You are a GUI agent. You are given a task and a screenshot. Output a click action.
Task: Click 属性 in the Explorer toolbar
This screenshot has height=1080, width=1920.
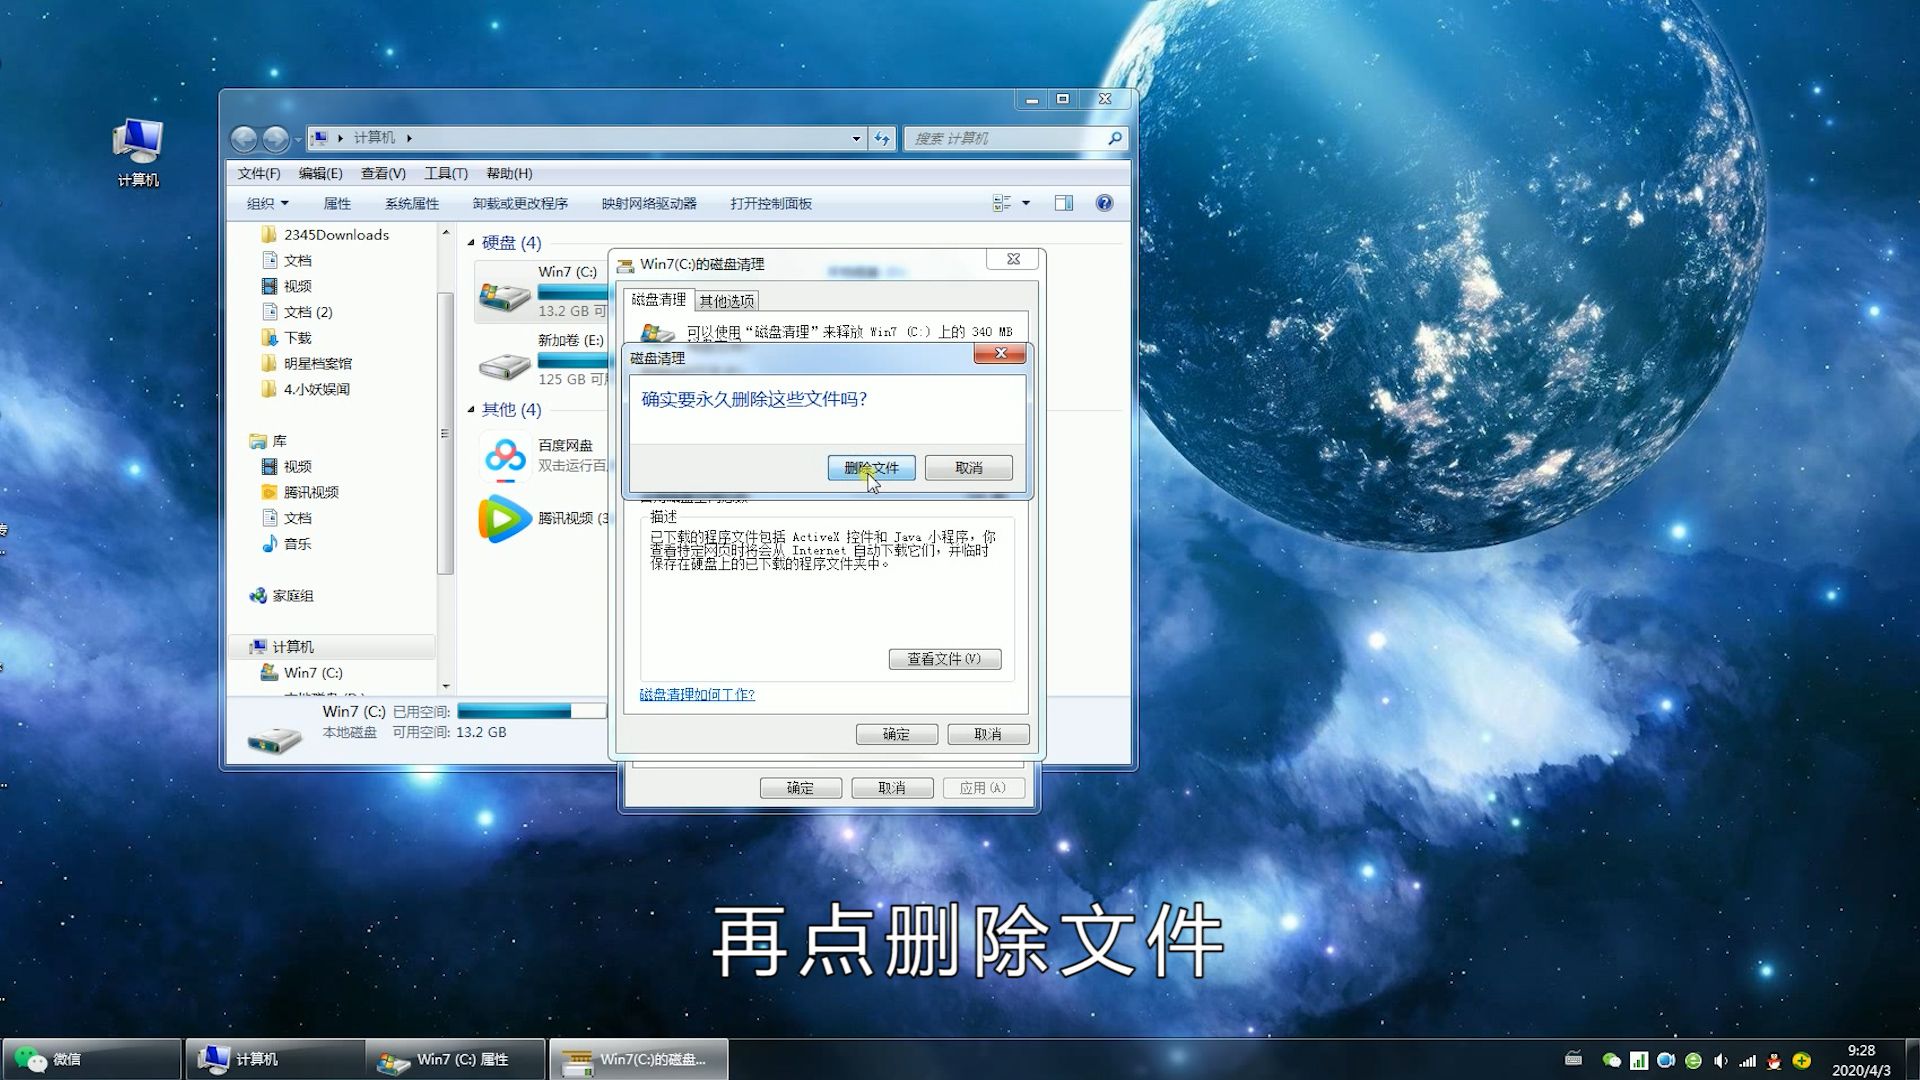coord(337,203)
